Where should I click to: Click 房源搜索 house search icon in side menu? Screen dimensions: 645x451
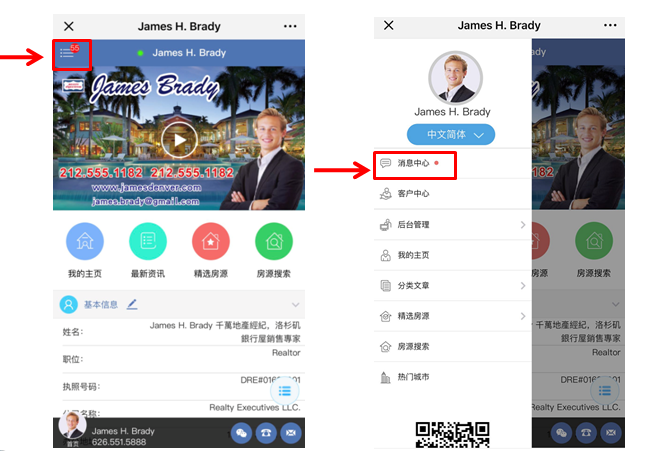click(x=385, y=346)
